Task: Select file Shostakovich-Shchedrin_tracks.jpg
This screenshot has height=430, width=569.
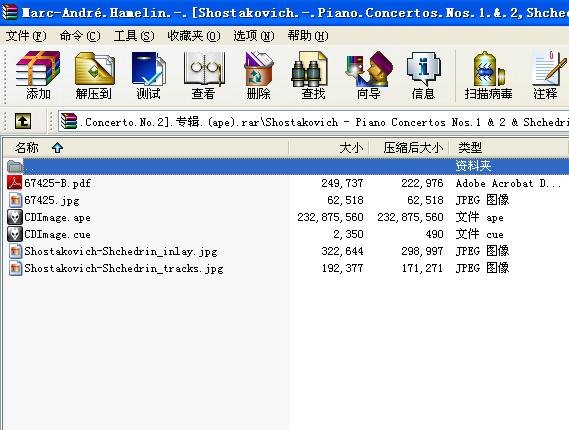Action: 124,269
